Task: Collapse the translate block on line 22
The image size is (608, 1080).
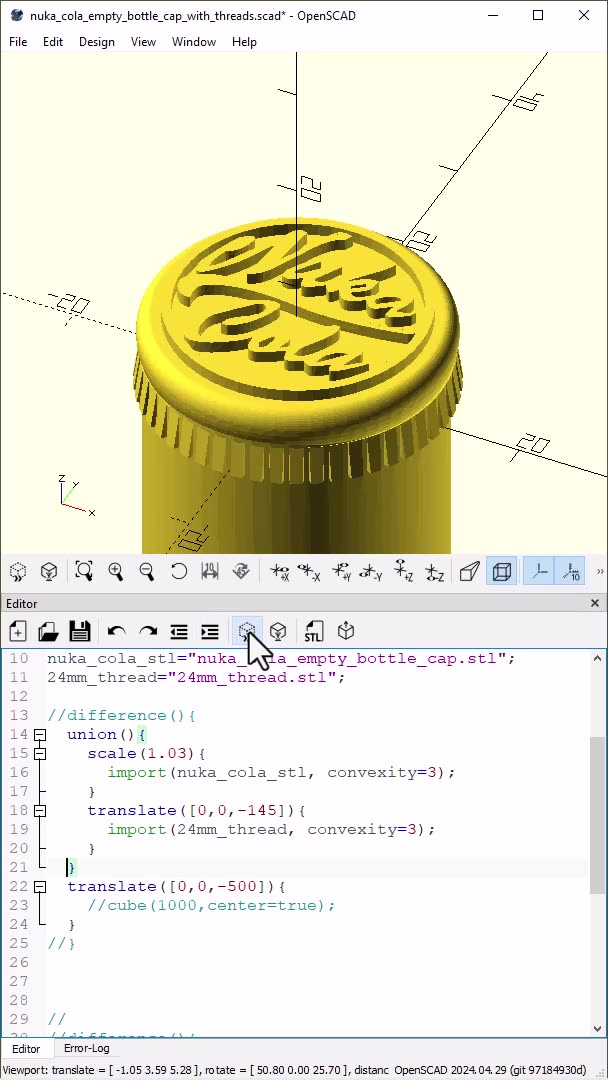Action: point(40,886)
